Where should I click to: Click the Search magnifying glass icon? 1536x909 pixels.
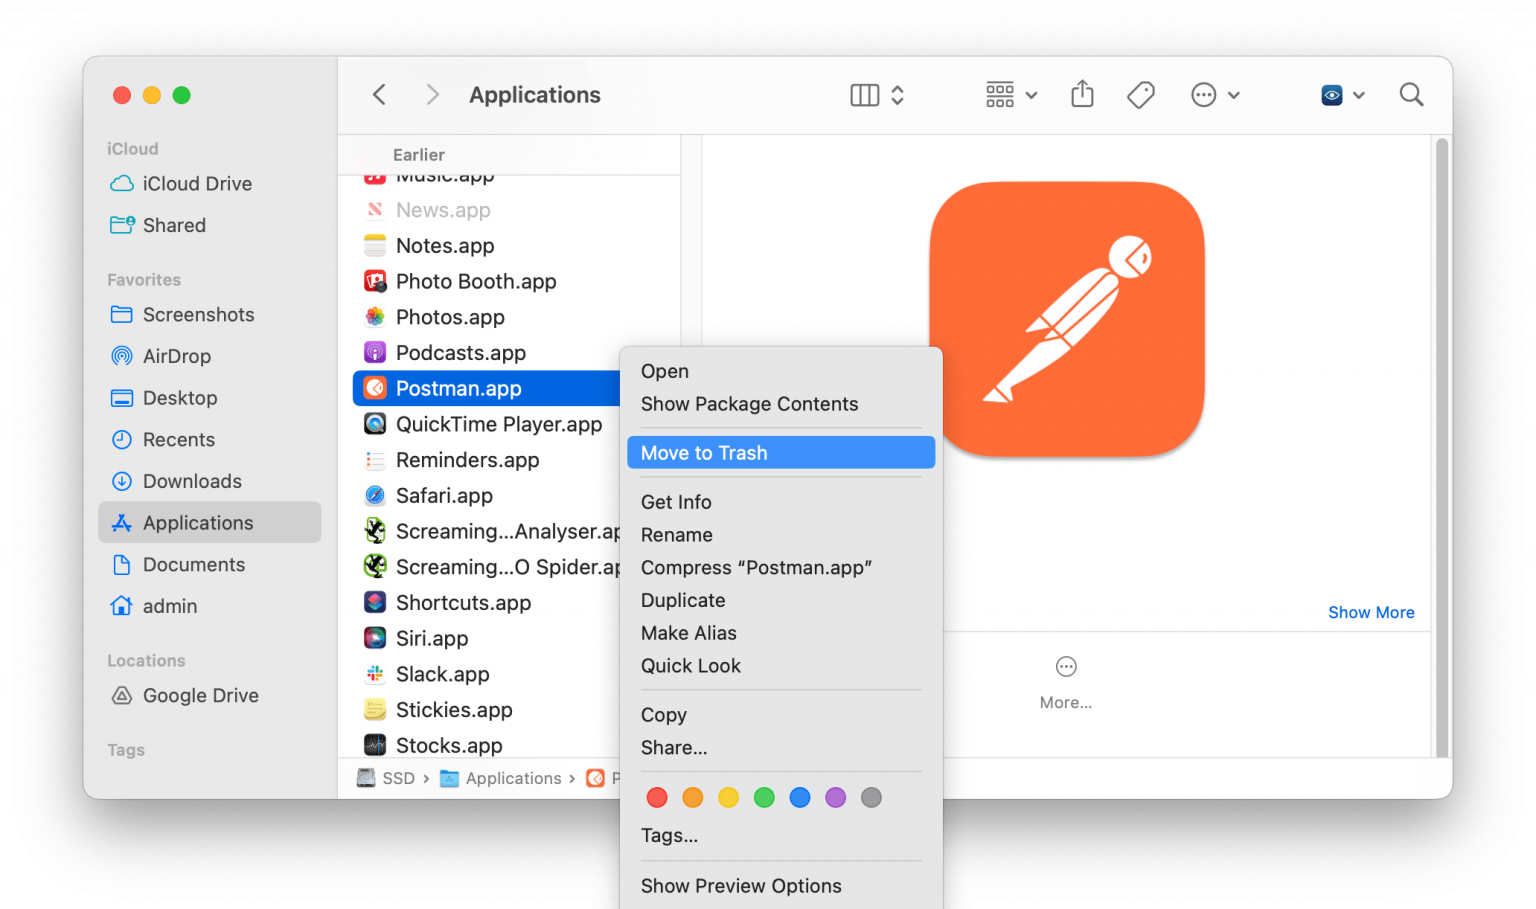pos(1410,94)
